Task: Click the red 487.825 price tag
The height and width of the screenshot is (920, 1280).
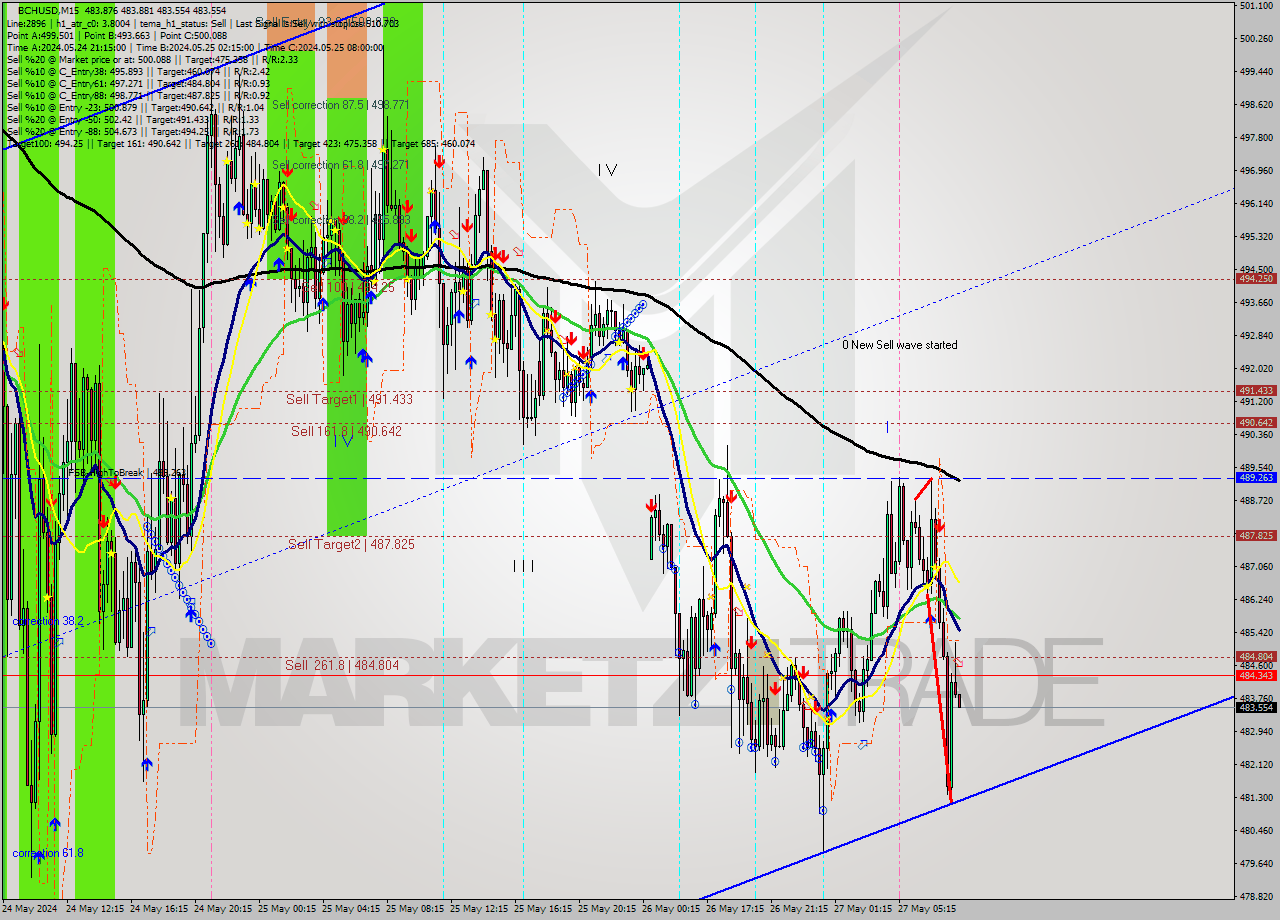Action: [1256, 535]
